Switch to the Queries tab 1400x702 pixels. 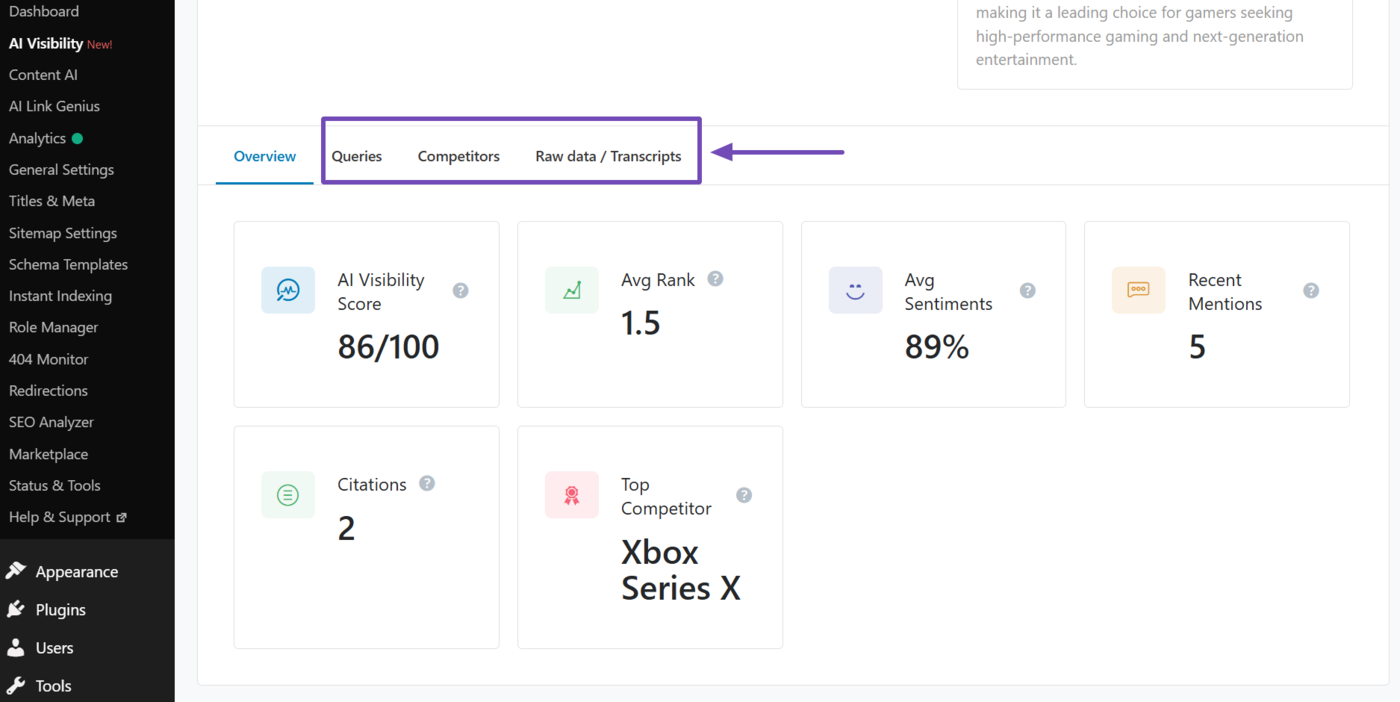357,156
